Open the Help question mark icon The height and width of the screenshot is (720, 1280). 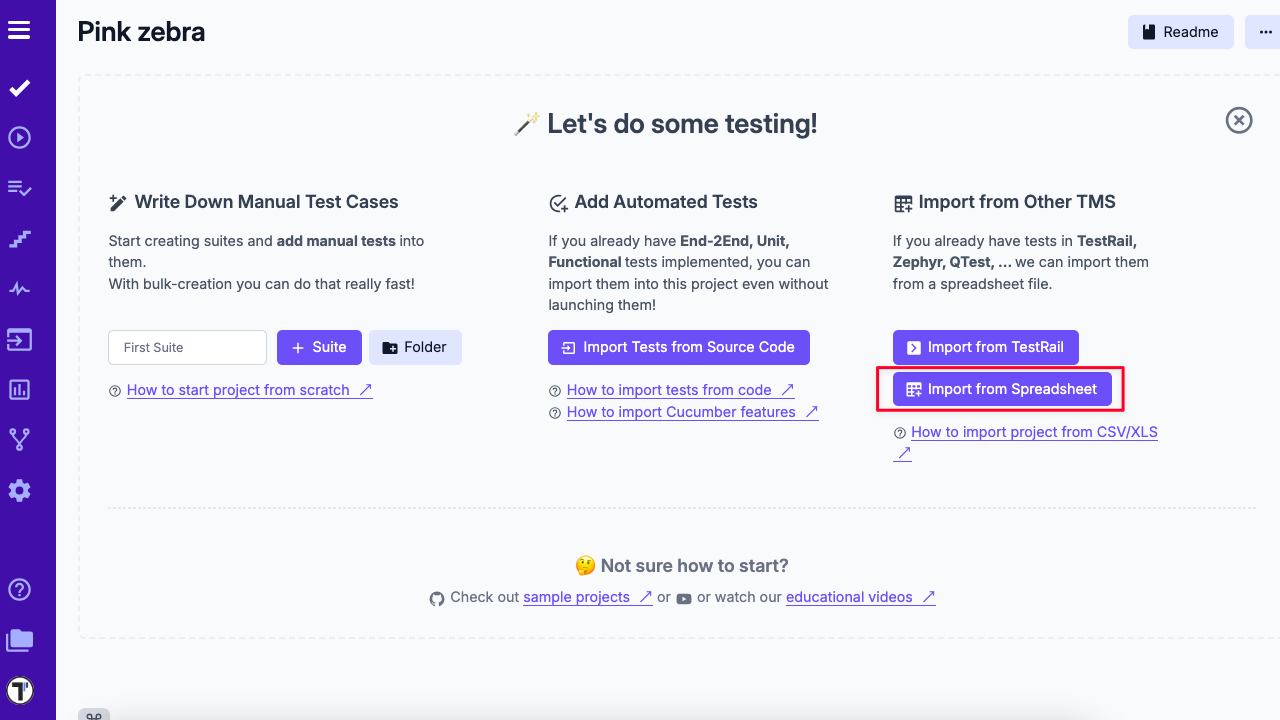click(19, 589)
